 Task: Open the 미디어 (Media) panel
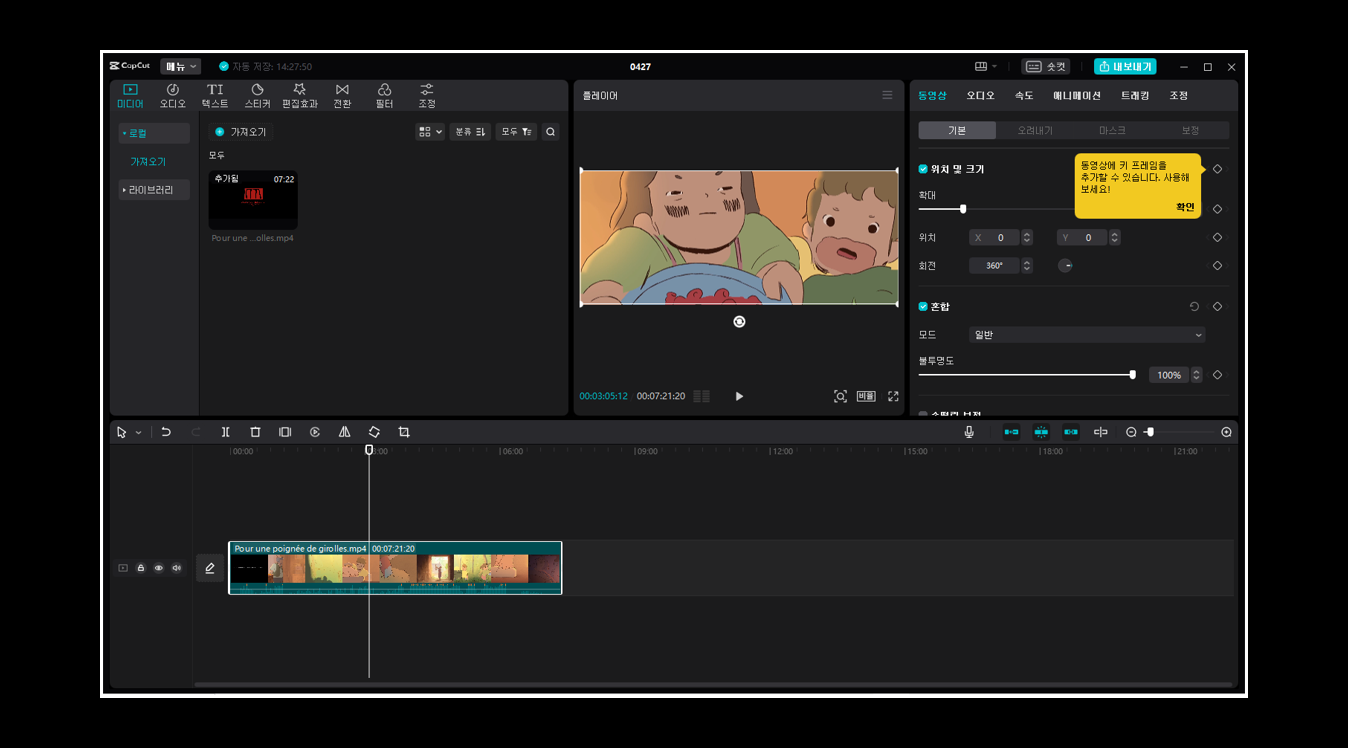click(130, 96)
